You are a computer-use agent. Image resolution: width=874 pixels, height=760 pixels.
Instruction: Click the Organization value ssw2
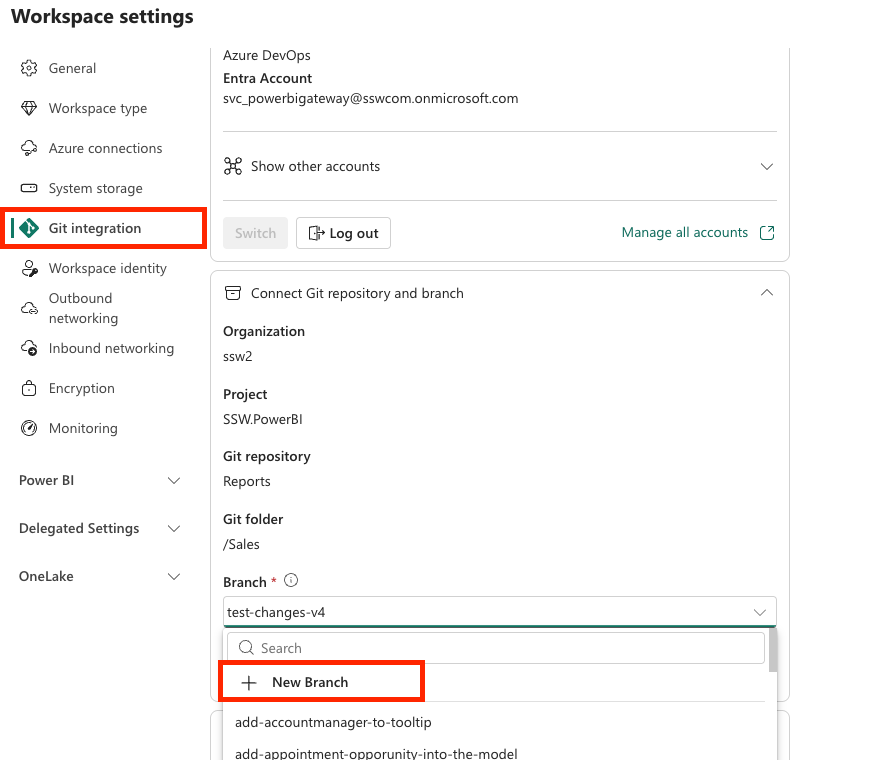tap(237, 356)
